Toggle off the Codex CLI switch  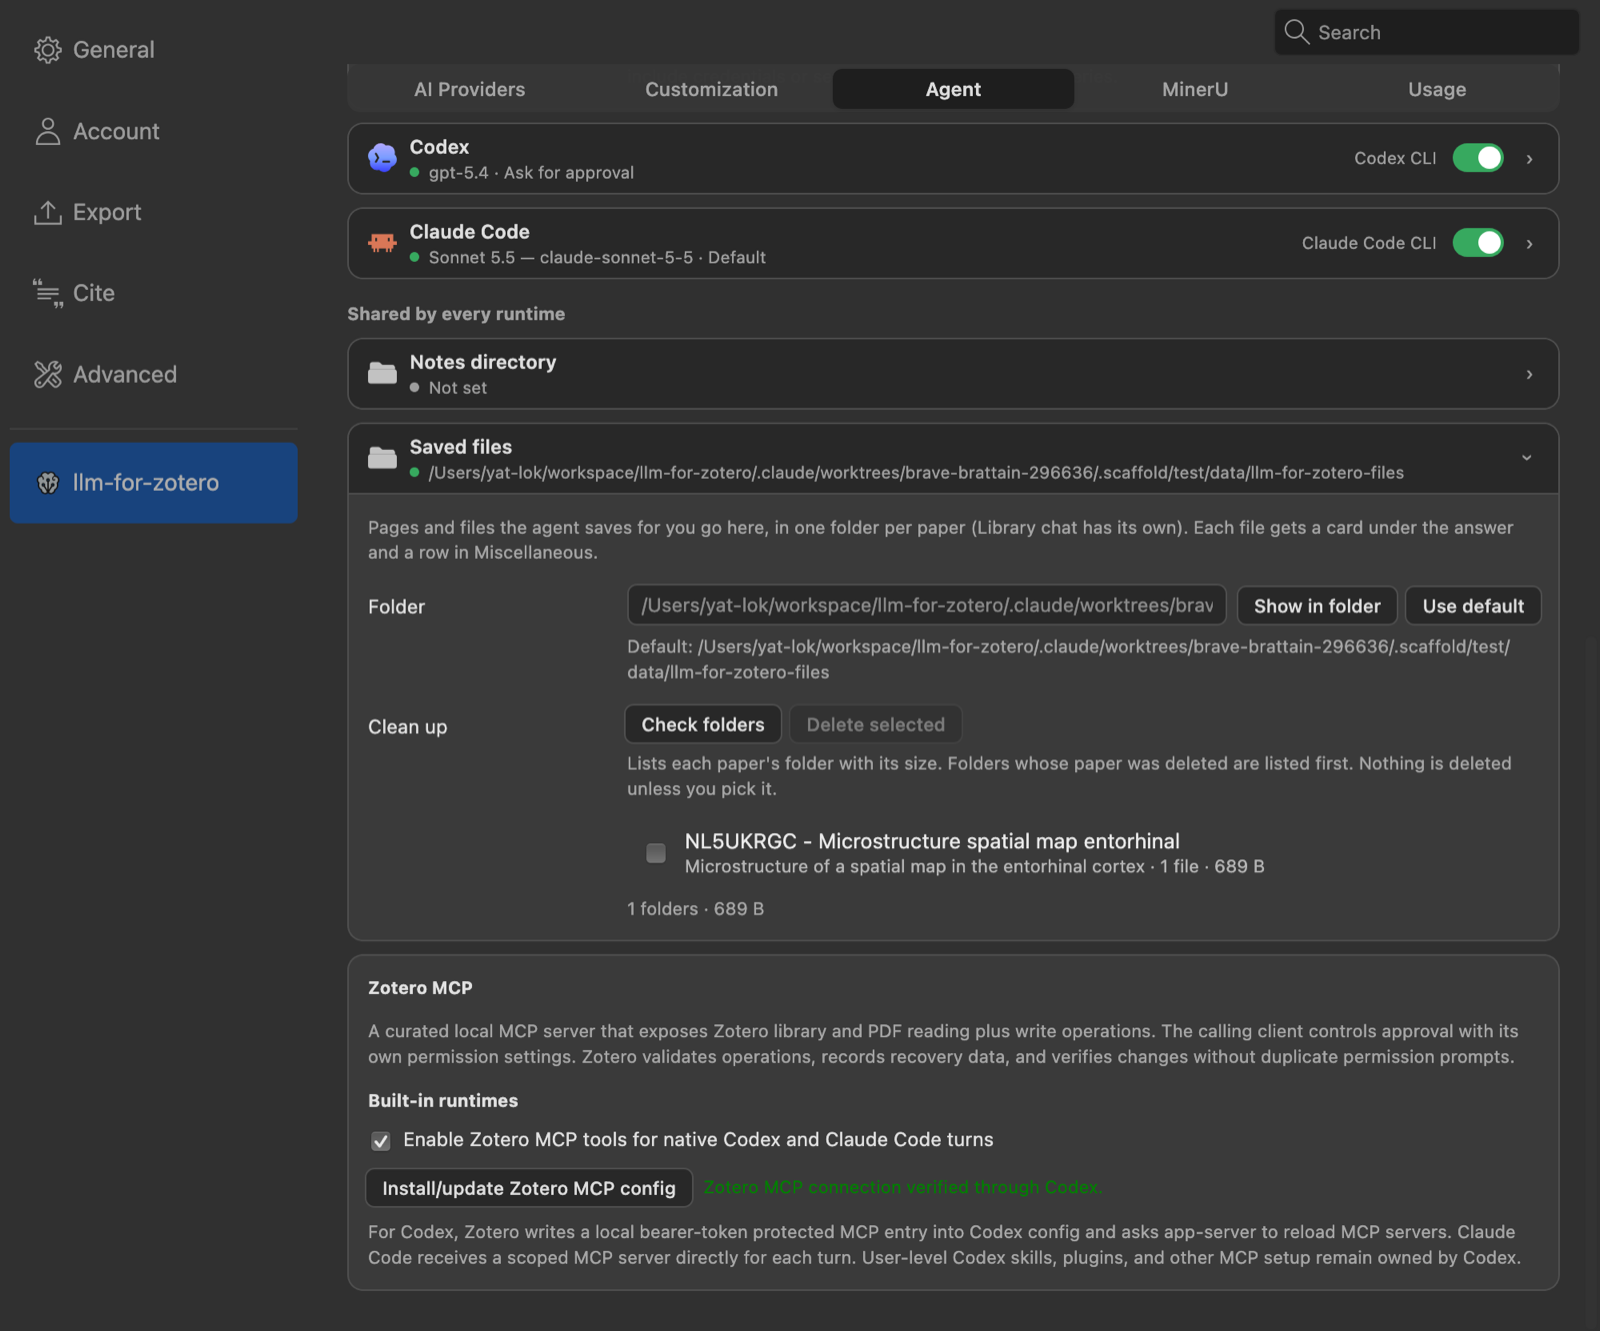coord(1478,158)
